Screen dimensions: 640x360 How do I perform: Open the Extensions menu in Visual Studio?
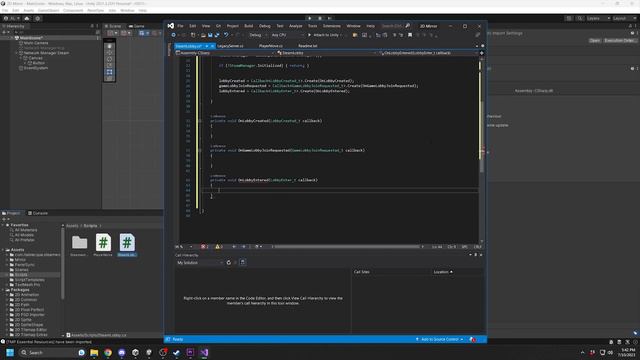[x=331, y=26]
